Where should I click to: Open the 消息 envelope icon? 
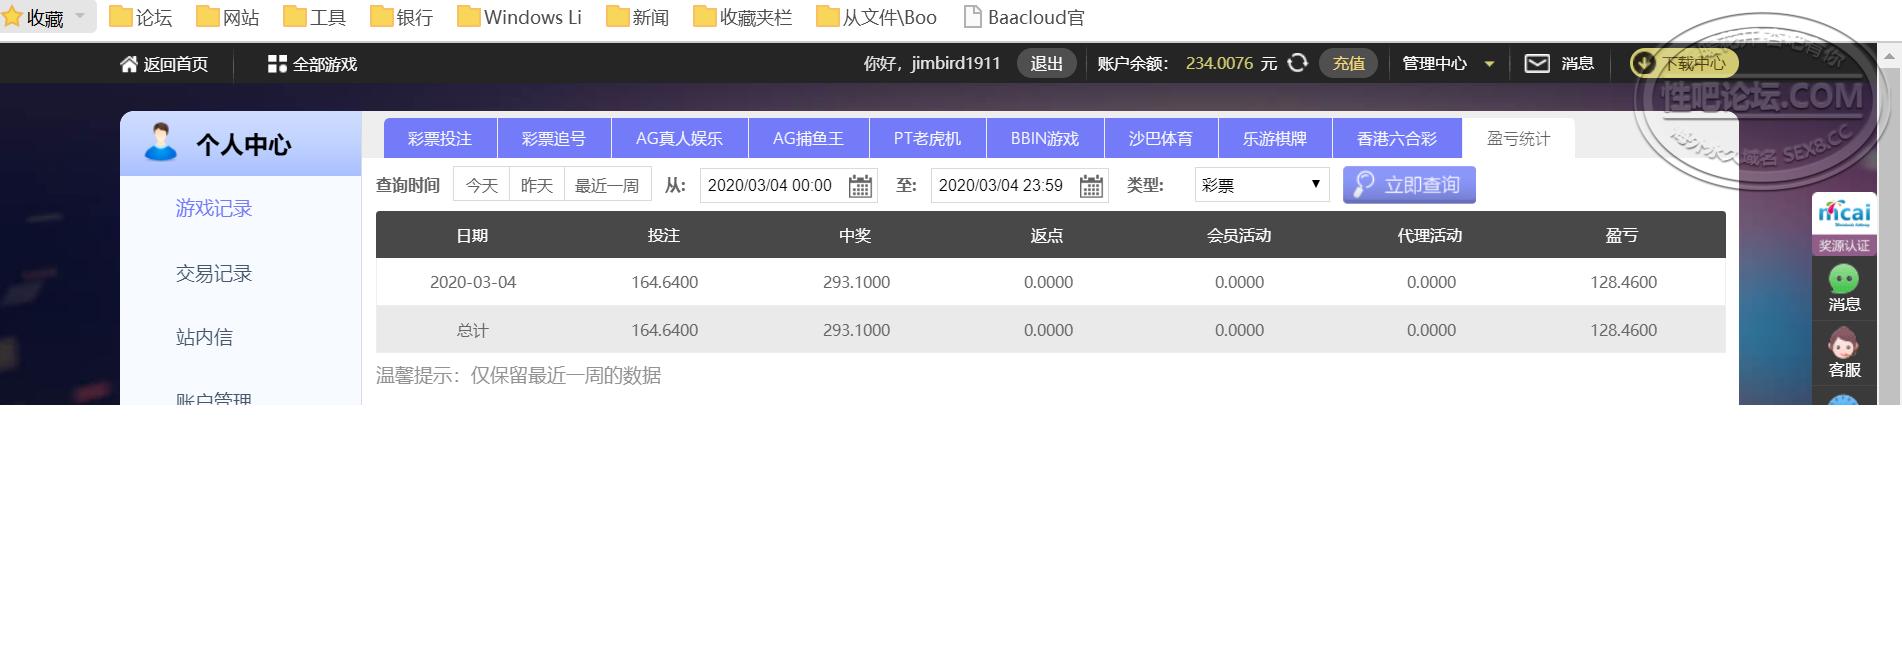click(1537, 63)
